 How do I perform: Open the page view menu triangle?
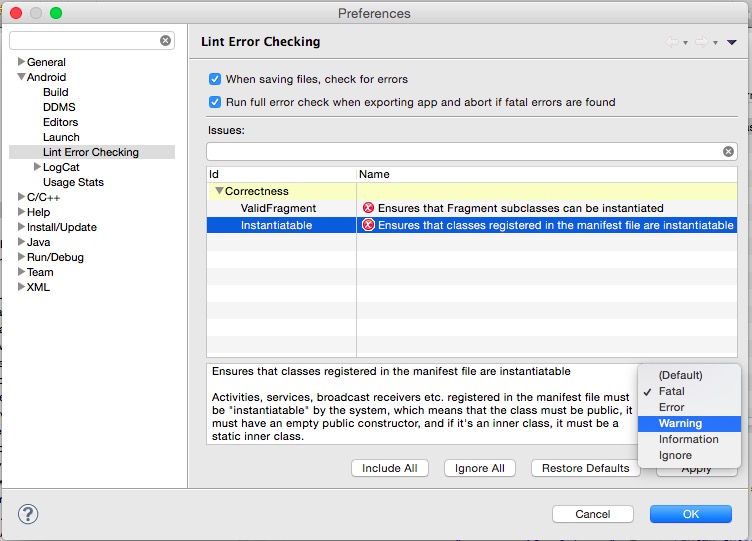click(x=731, y=42)
